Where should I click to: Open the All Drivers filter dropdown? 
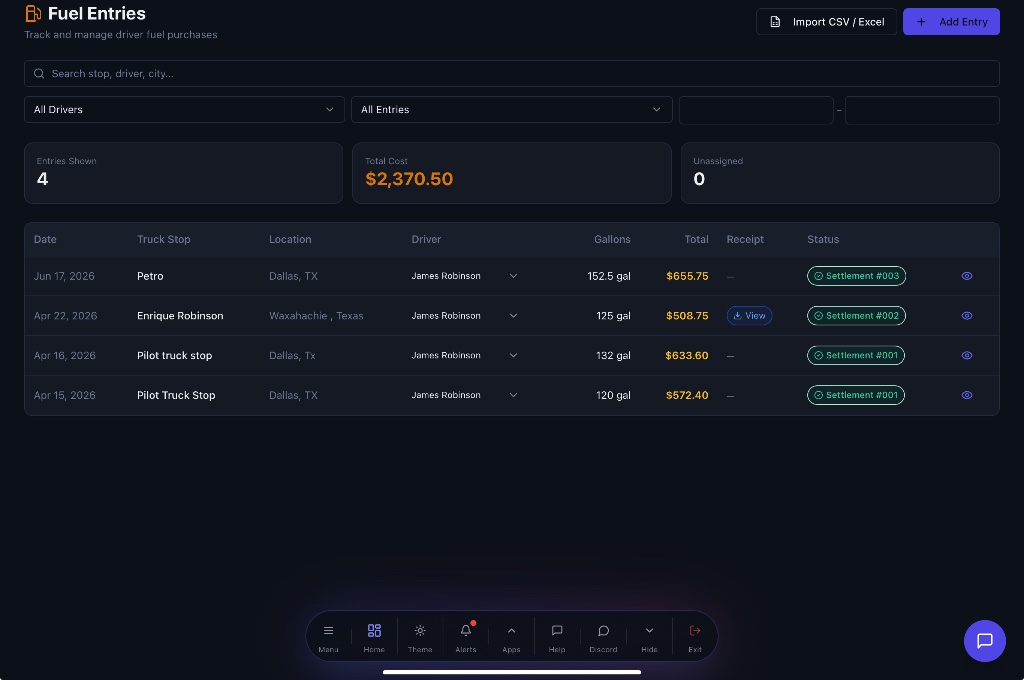[x=184, y=110]
